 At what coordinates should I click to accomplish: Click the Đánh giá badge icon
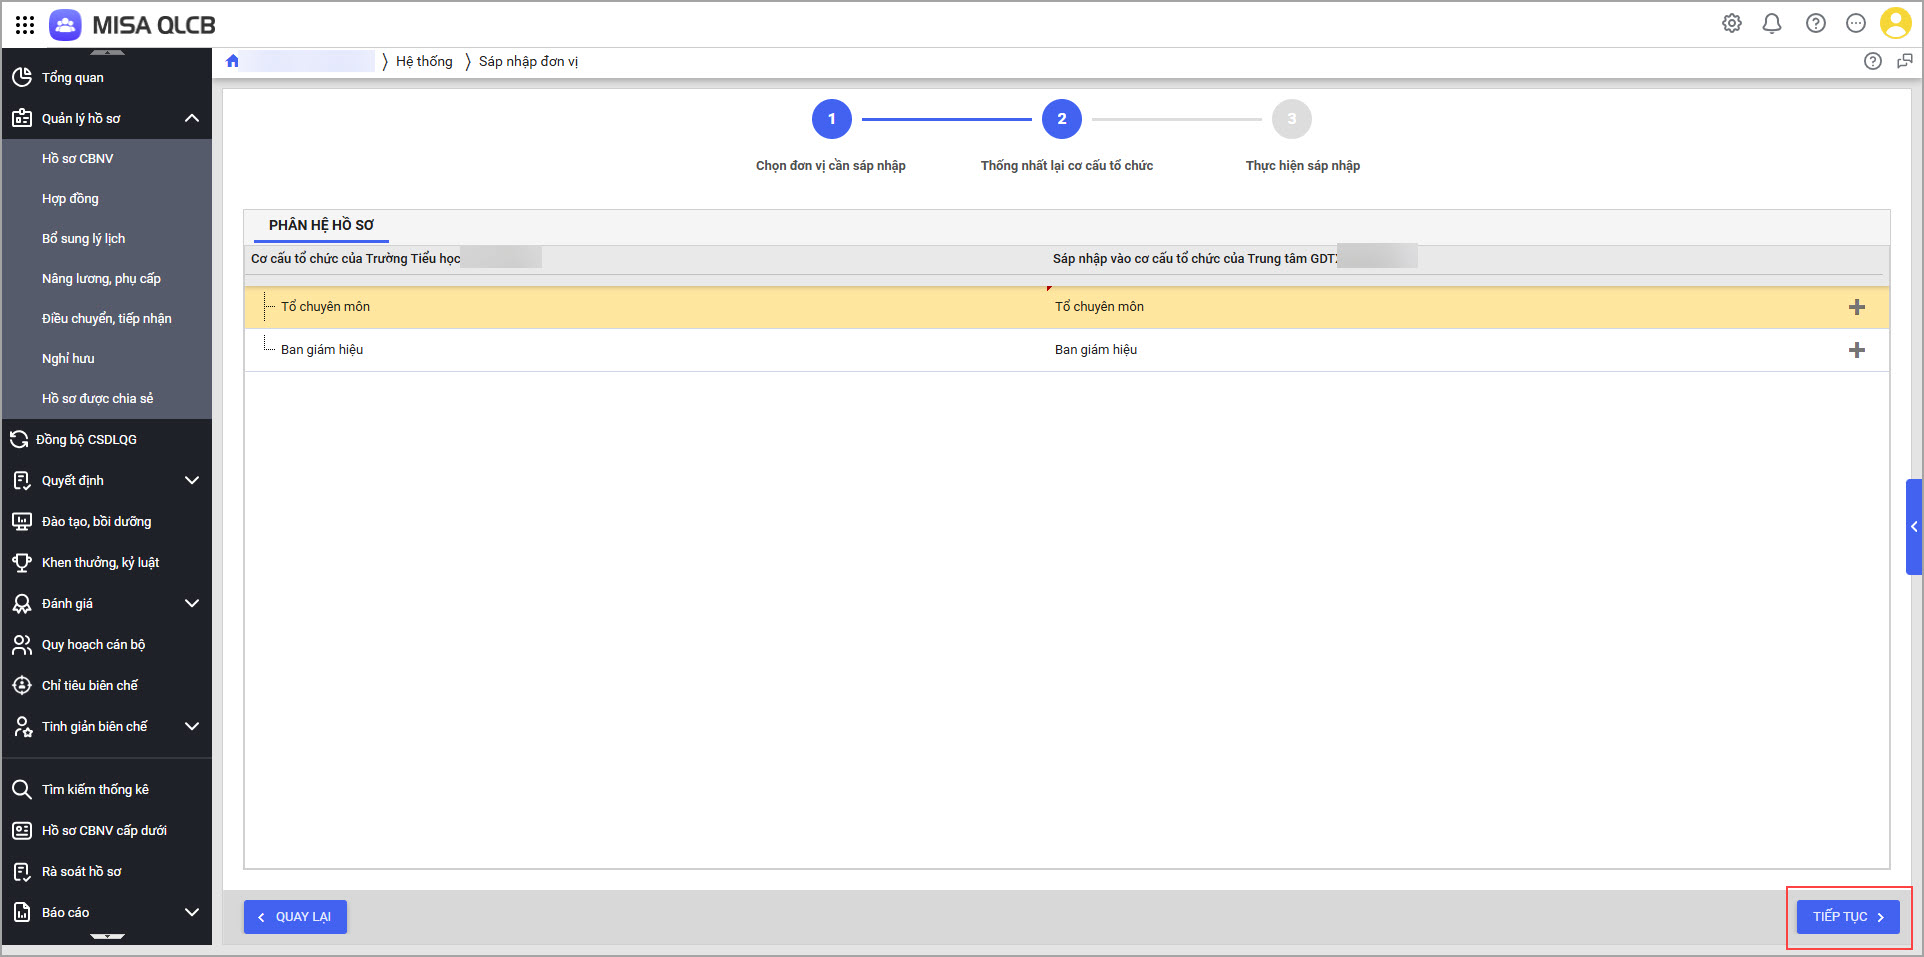point(22,603)
